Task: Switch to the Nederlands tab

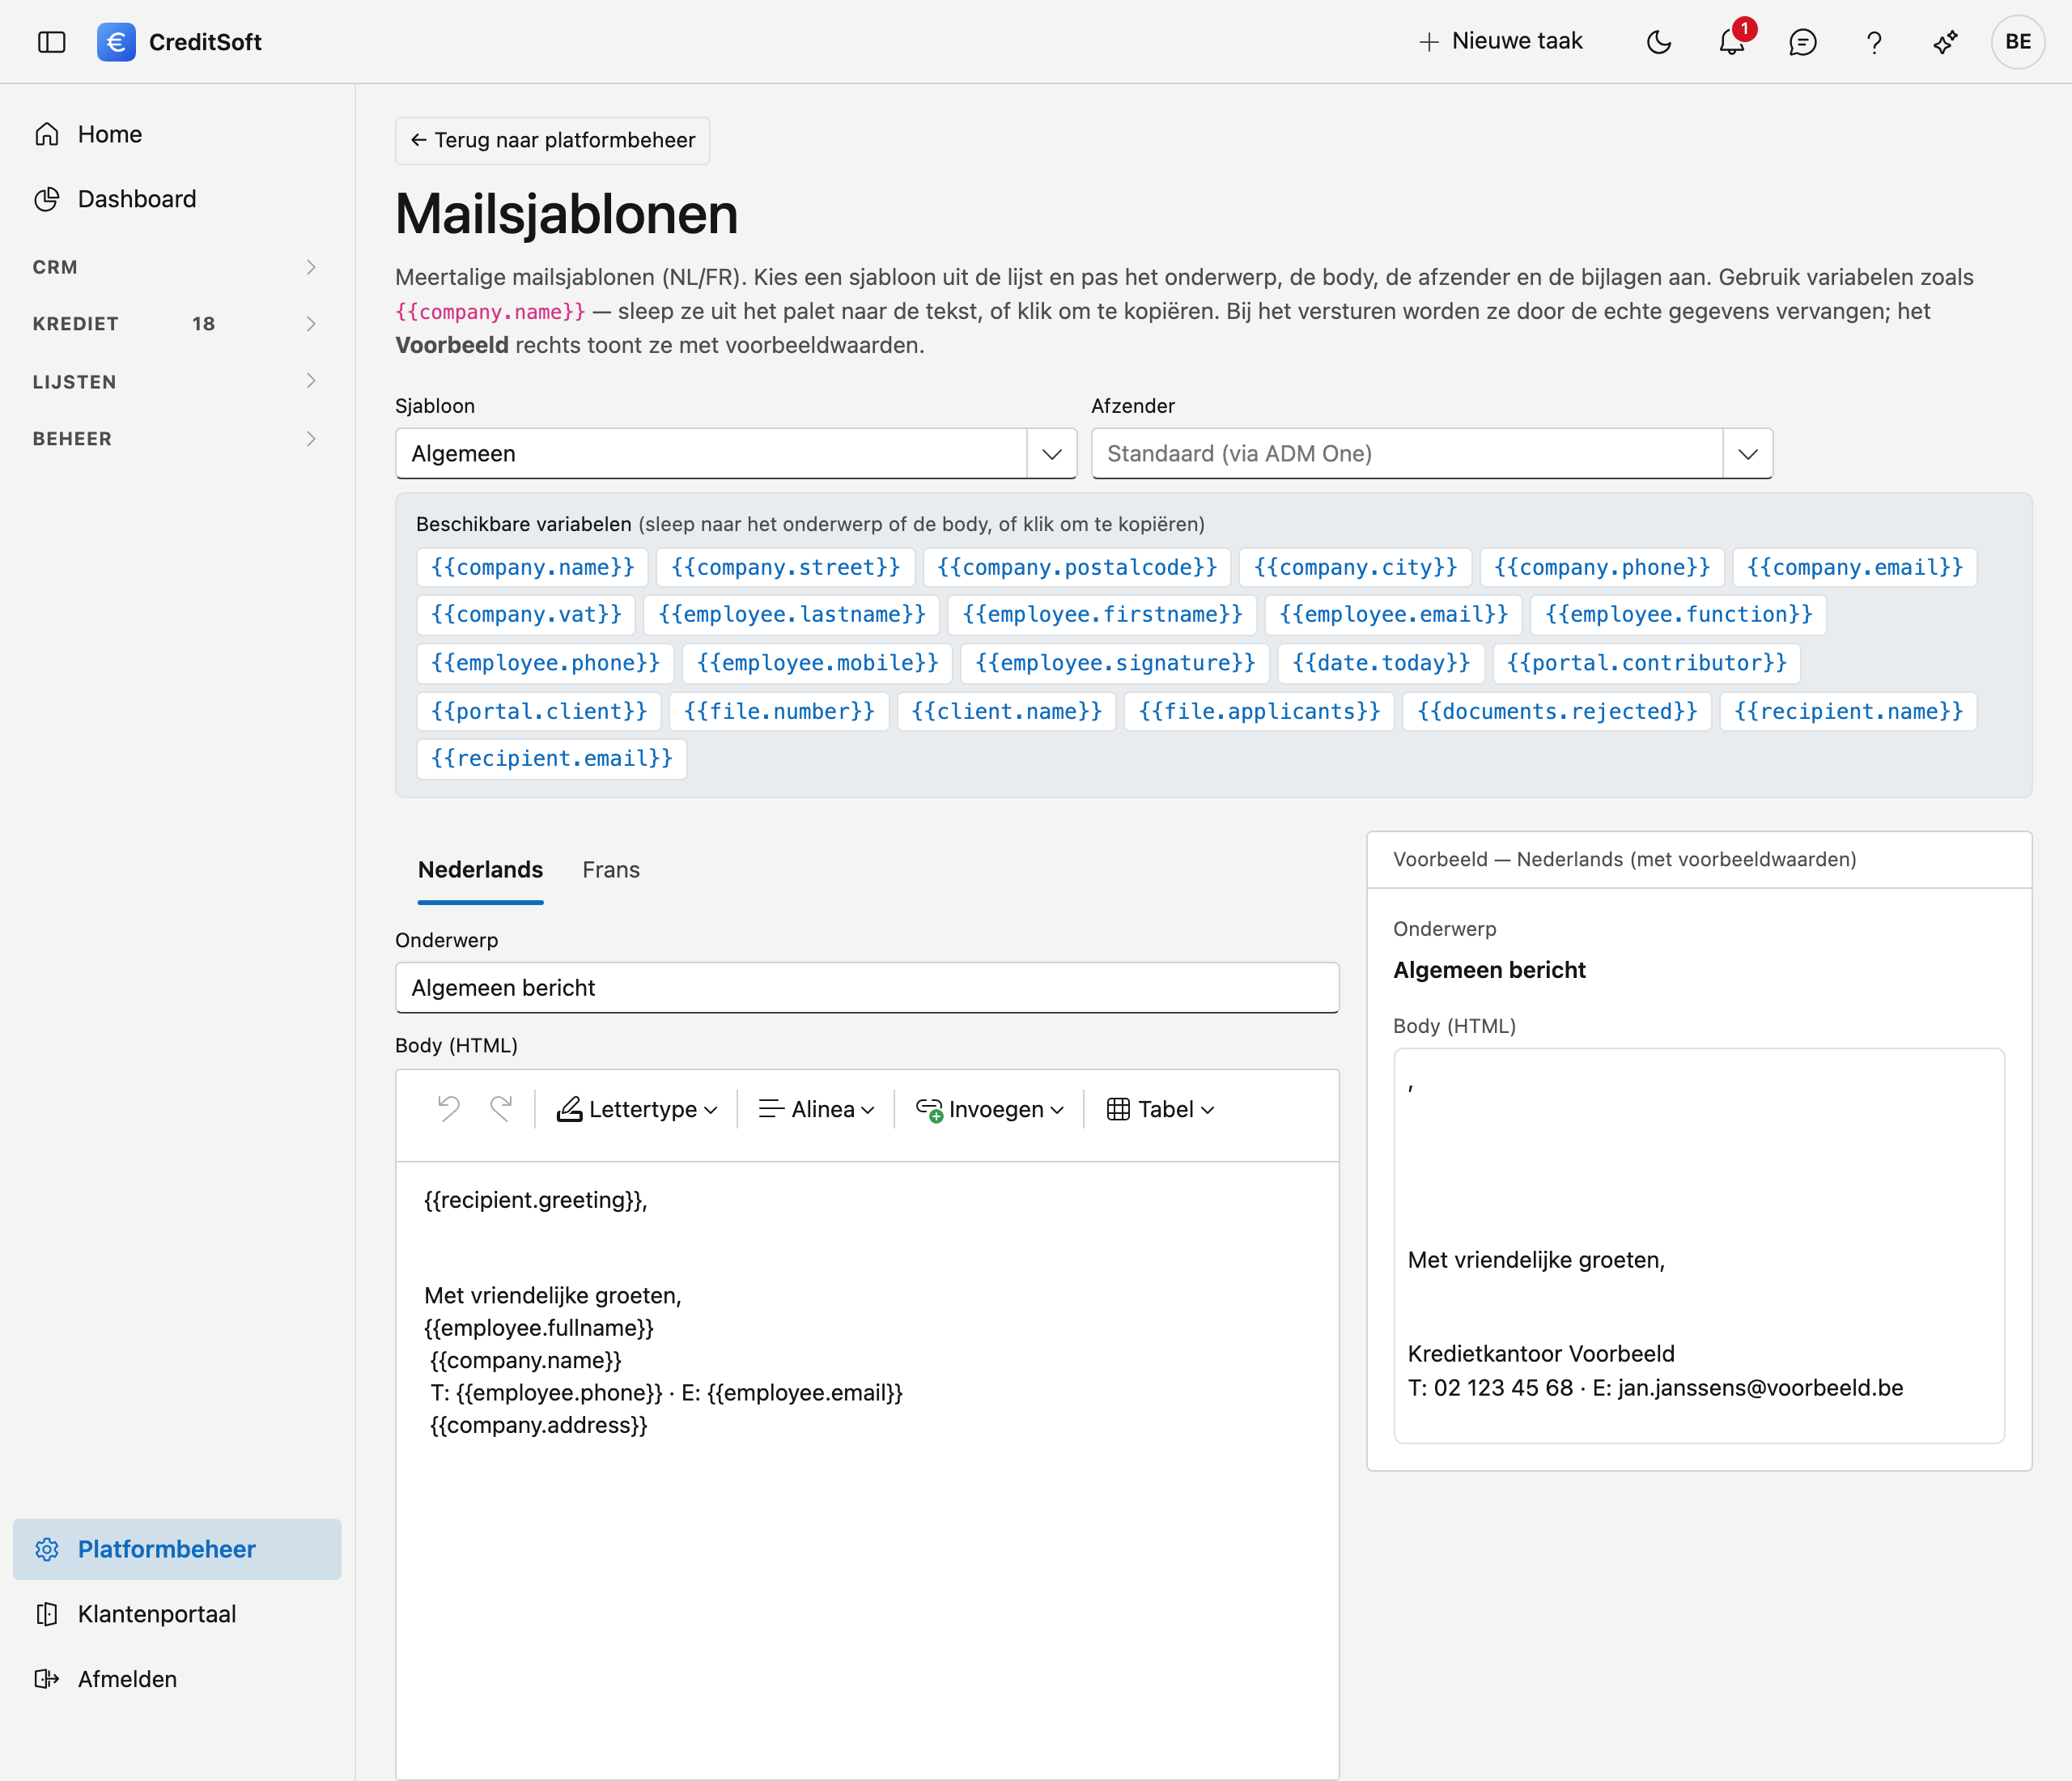Action: pos(480,870)
